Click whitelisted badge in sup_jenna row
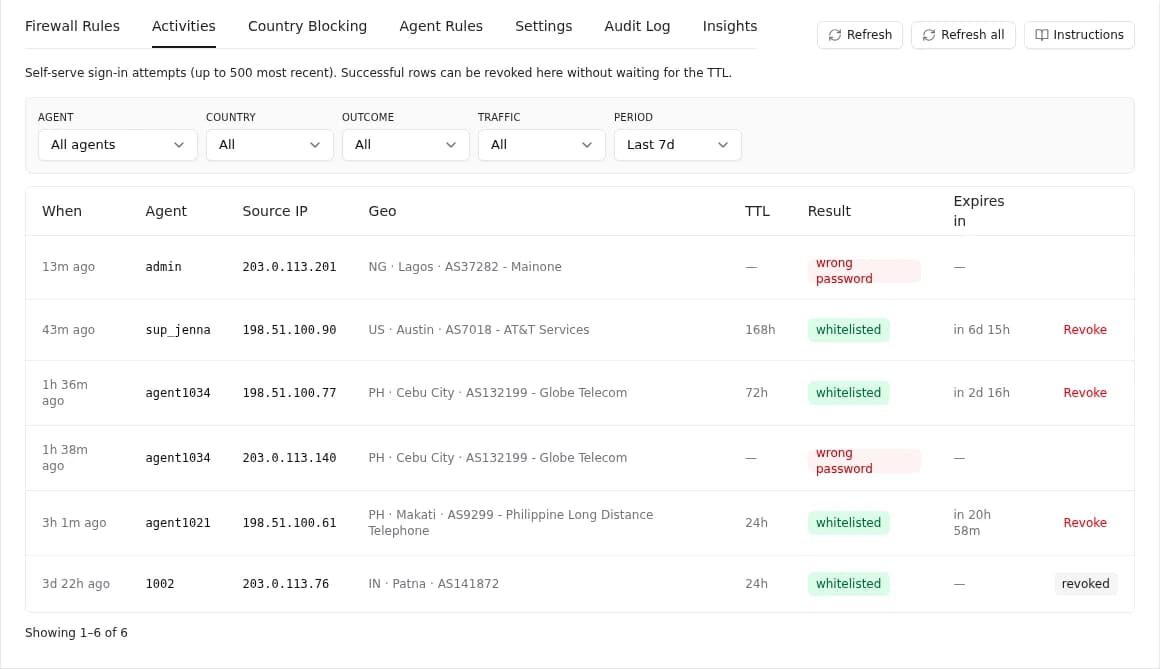 click(x=848, y=330)
